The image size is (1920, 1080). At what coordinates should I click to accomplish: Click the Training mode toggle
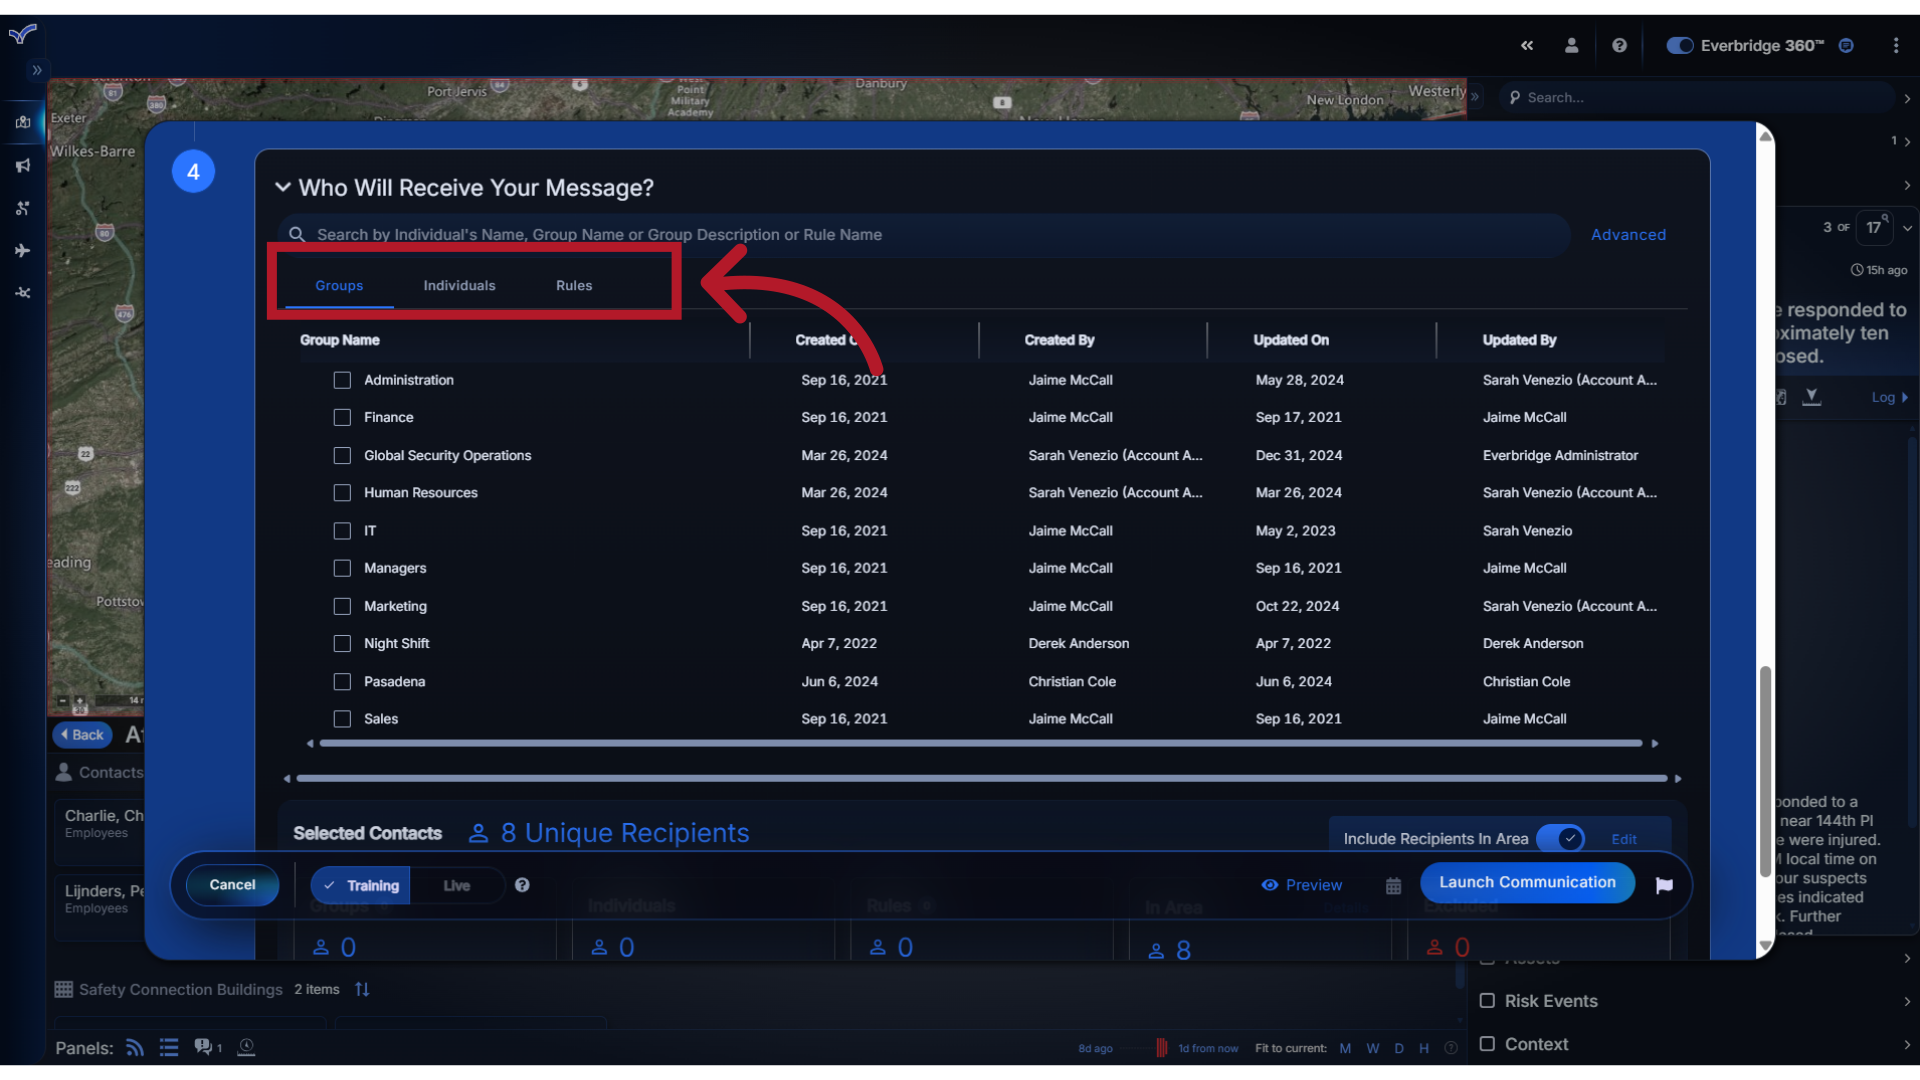pos(363,884)
